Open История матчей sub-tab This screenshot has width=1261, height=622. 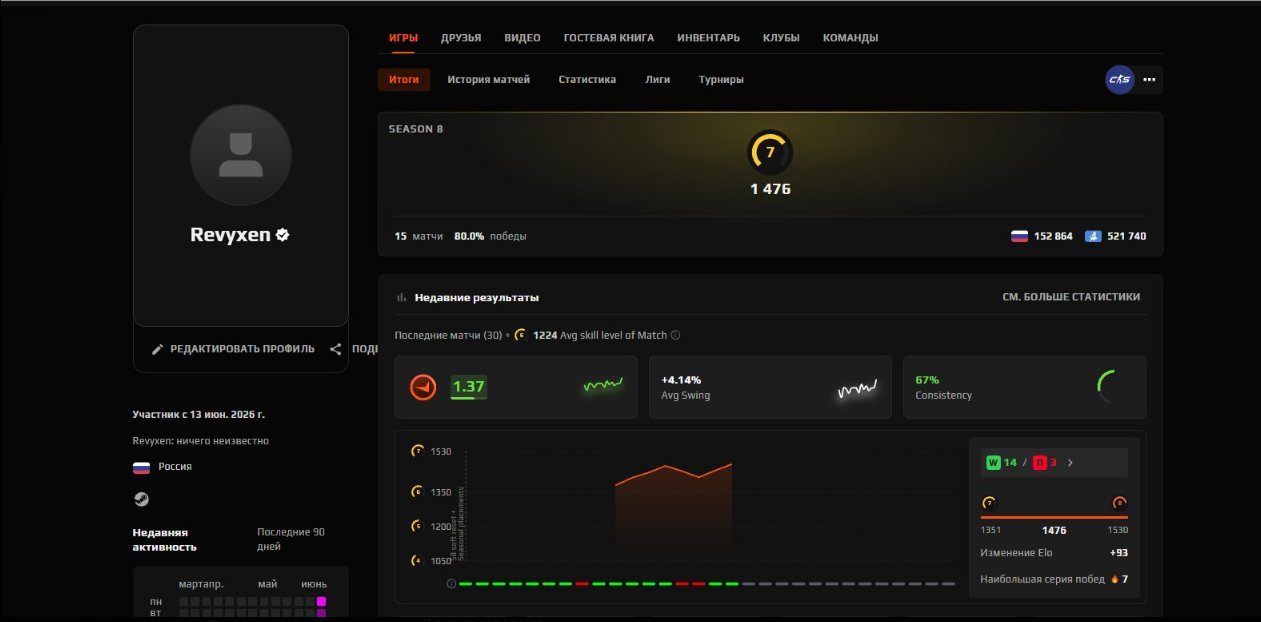488,79
